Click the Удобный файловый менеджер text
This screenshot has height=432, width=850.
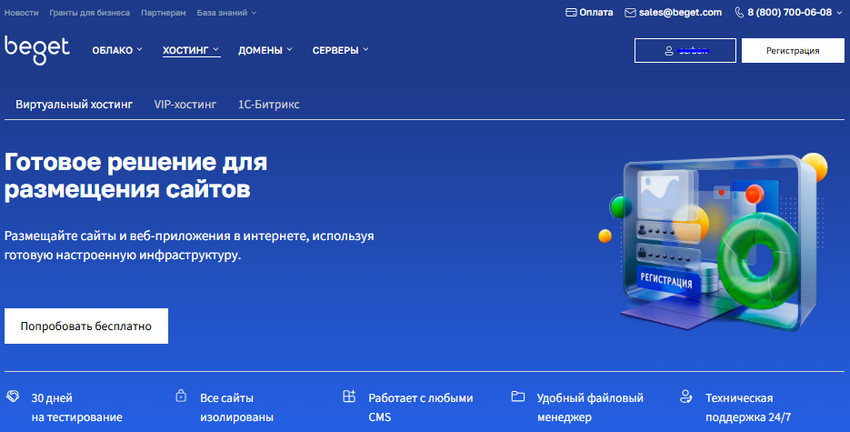590,408
